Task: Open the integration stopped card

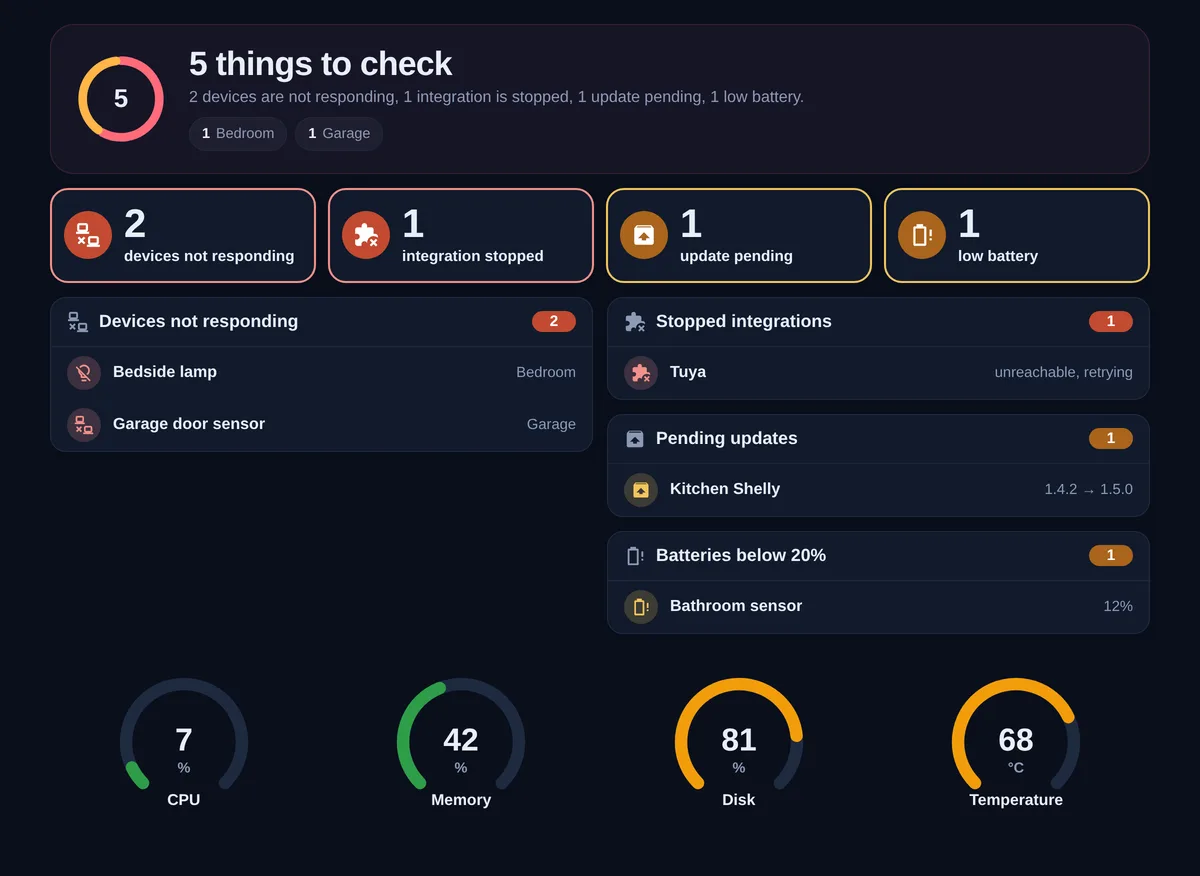Action: [461, 236]
